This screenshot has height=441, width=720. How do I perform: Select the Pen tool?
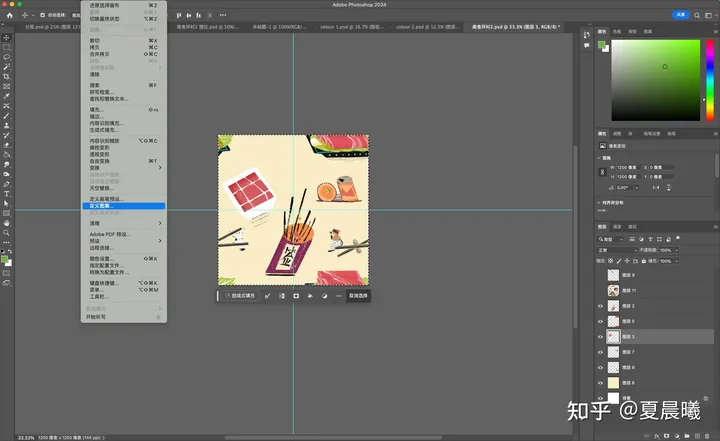[6, 184]
